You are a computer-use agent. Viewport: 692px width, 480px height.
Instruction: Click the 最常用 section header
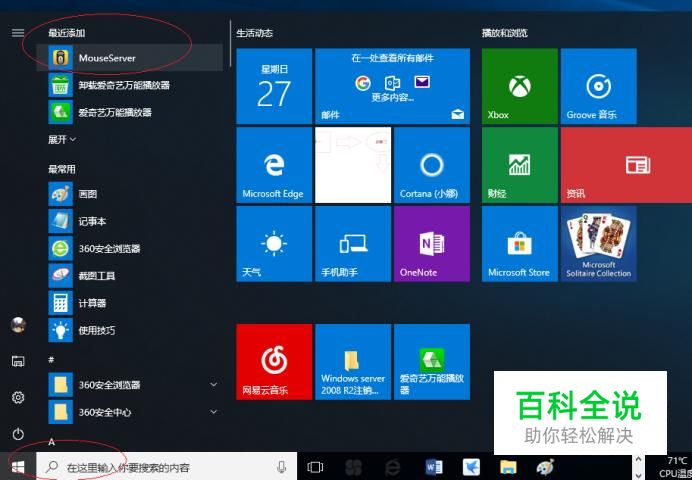(x=62, y=169)
